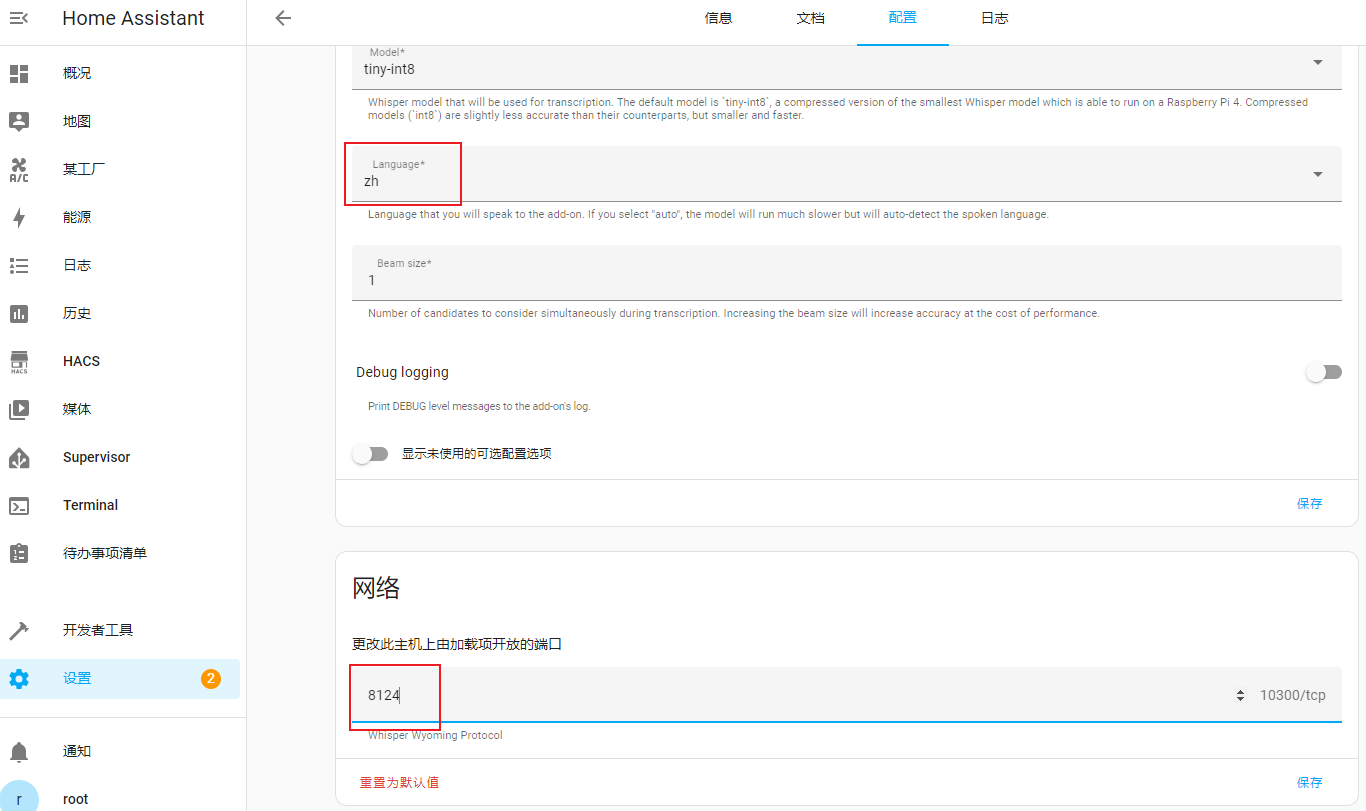1366x811 pixels.
Task: Save network settings with lower 保存 button
Action: tap(1309, 782)
